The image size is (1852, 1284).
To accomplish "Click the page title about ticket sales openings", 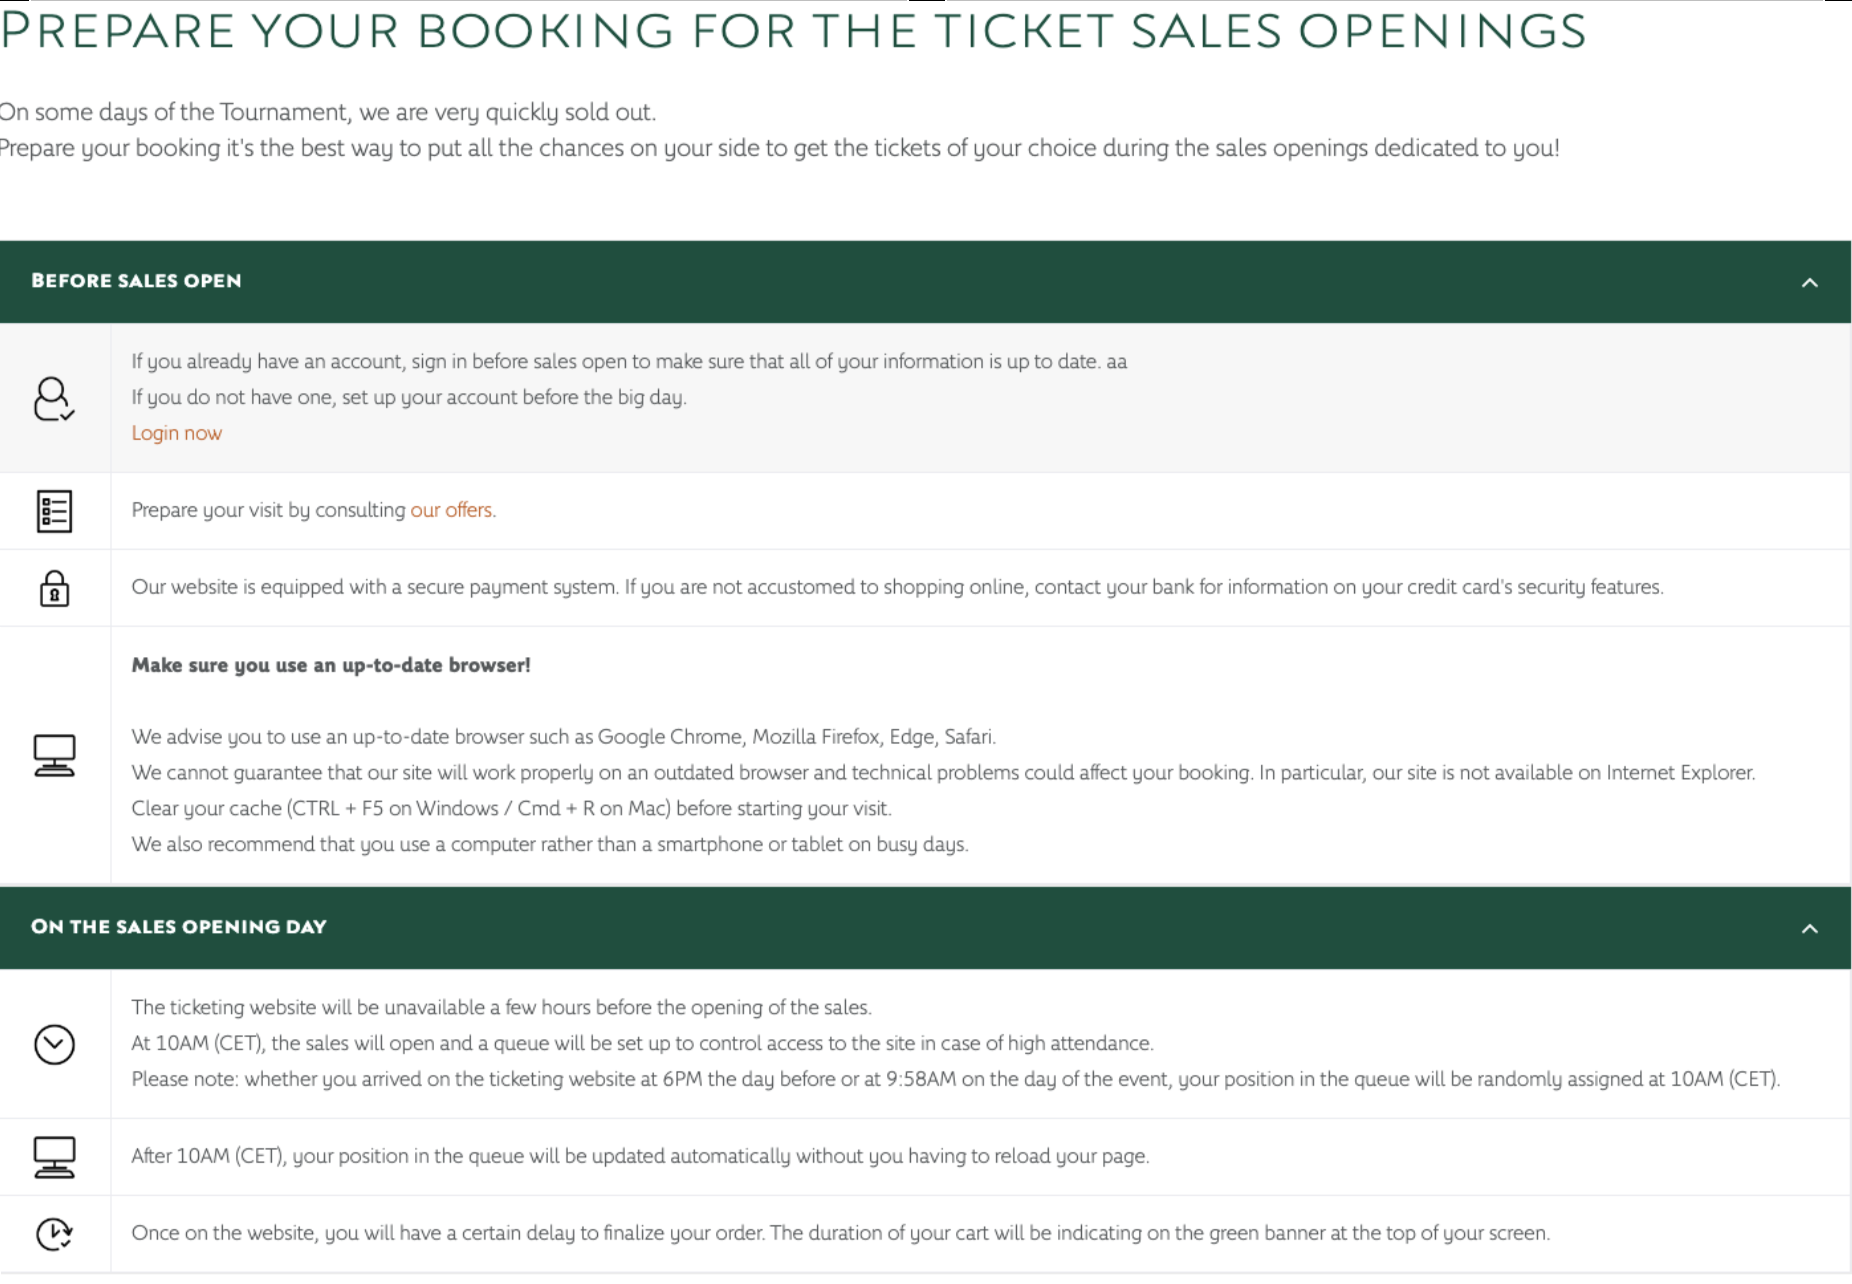I will (793, 31).
